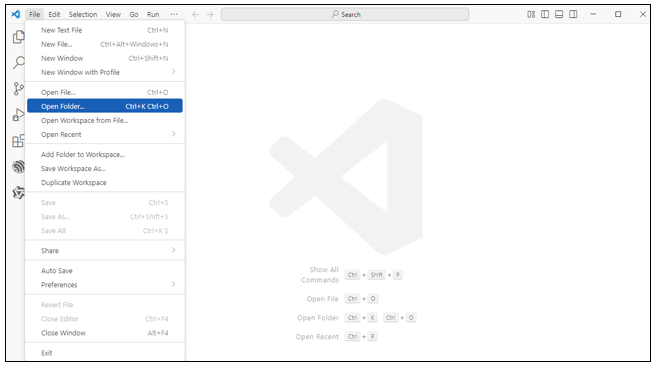The image size is (656, 367).
Task: Click the star-shaped extension icon in activity bar
Action: pyautogui.click(x=18, y=192)
